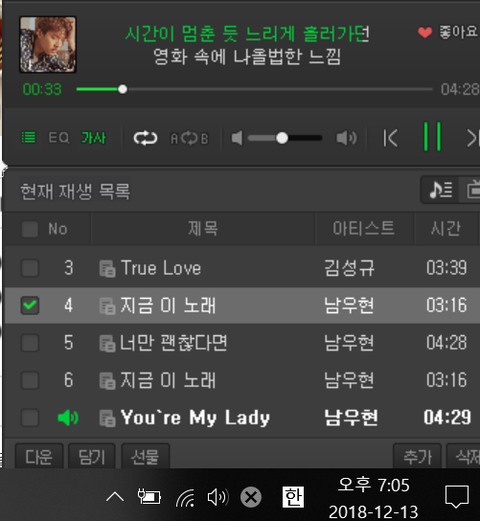Sort the playlist by 아티스트 column
The image size is (480, 521).
(364, 229)
